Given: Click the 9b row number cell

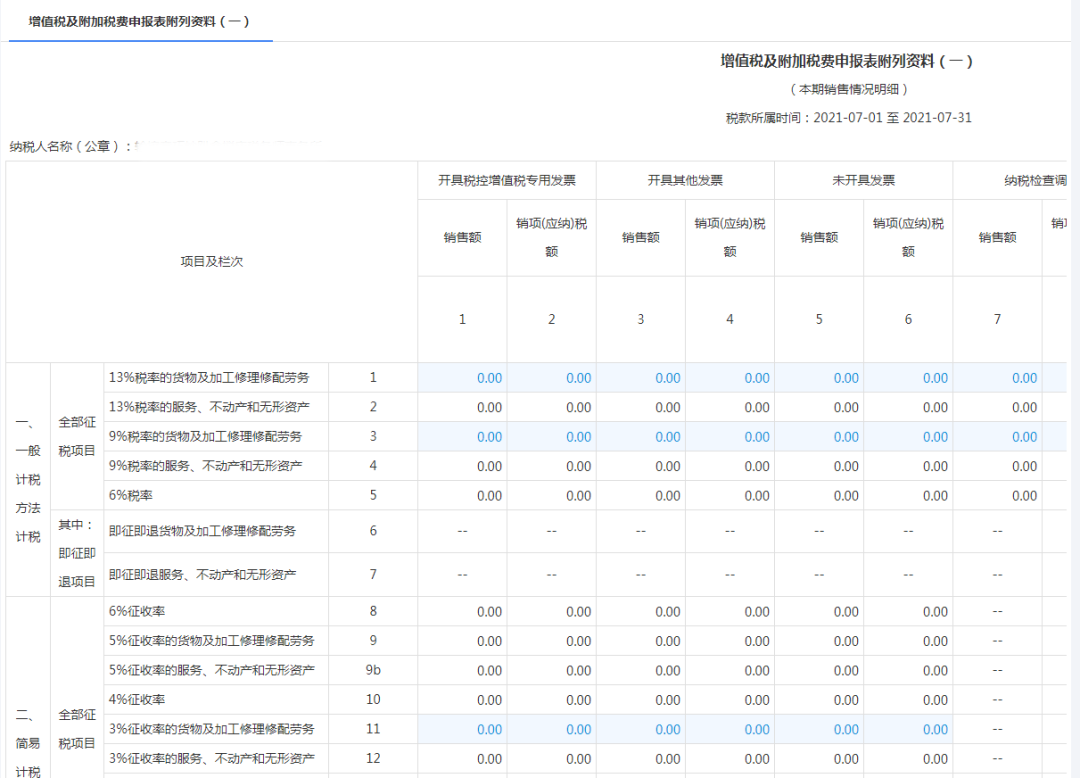Looking at the screenshot, I should click(373, 670).
